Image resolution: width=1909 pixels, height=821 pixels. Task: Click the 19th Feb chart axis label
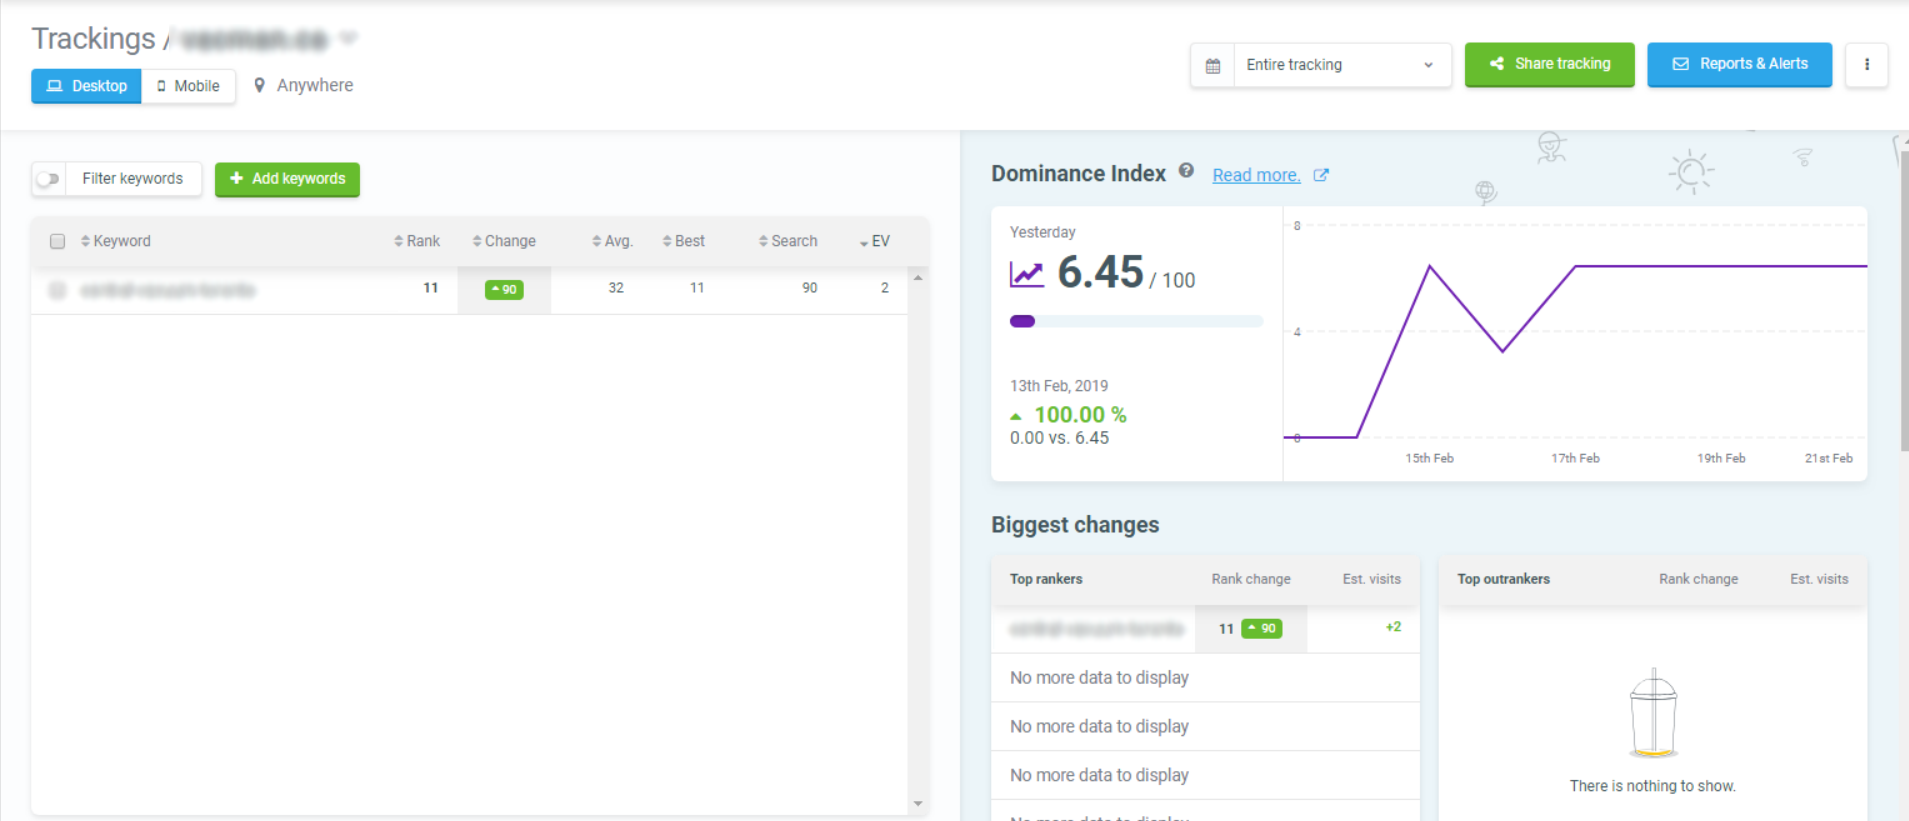point(1721,458)
